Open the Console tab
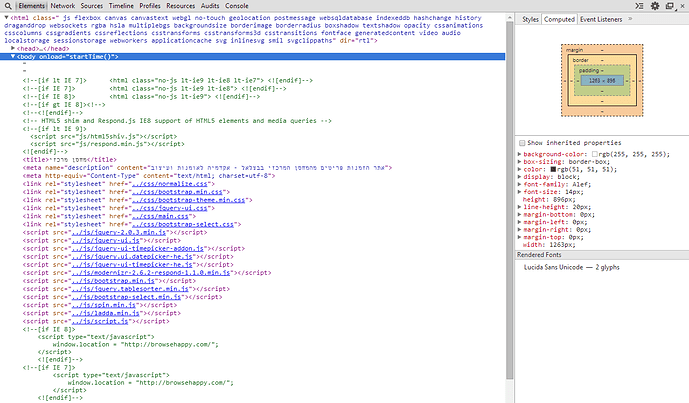Image resolution: width=689 pixels, height=403 pixels. (236, 6)
